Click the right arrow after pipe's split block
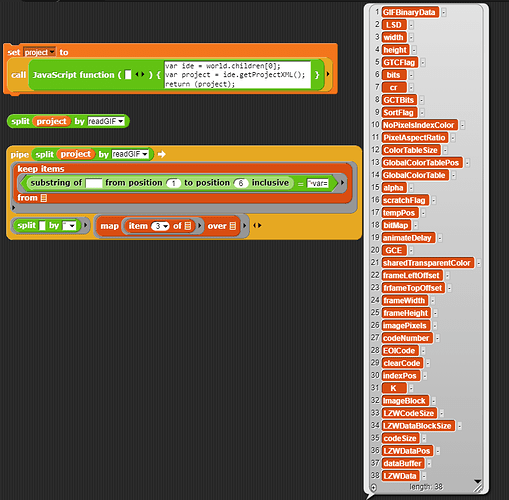The image size is (509, 500). (162, 154)
